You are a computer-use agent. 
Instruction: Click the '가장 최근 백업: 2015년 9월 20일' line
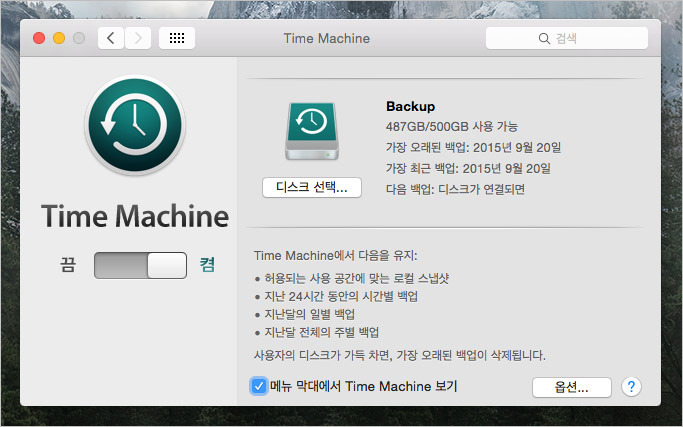pyautogui.click(x=468, y=168)
